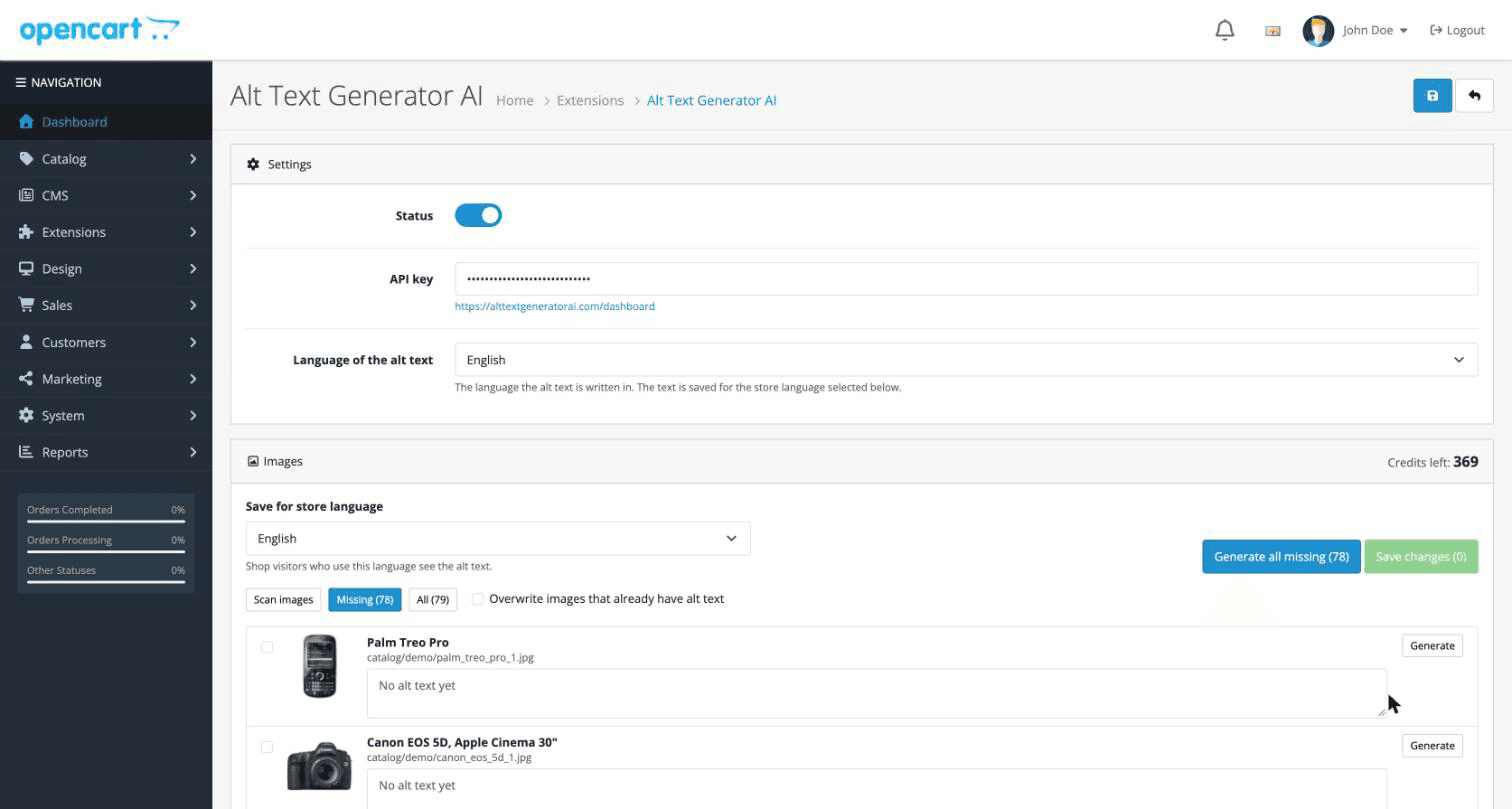
Task: Click Generate all missing (78) button
Action: click(1281, 557)
